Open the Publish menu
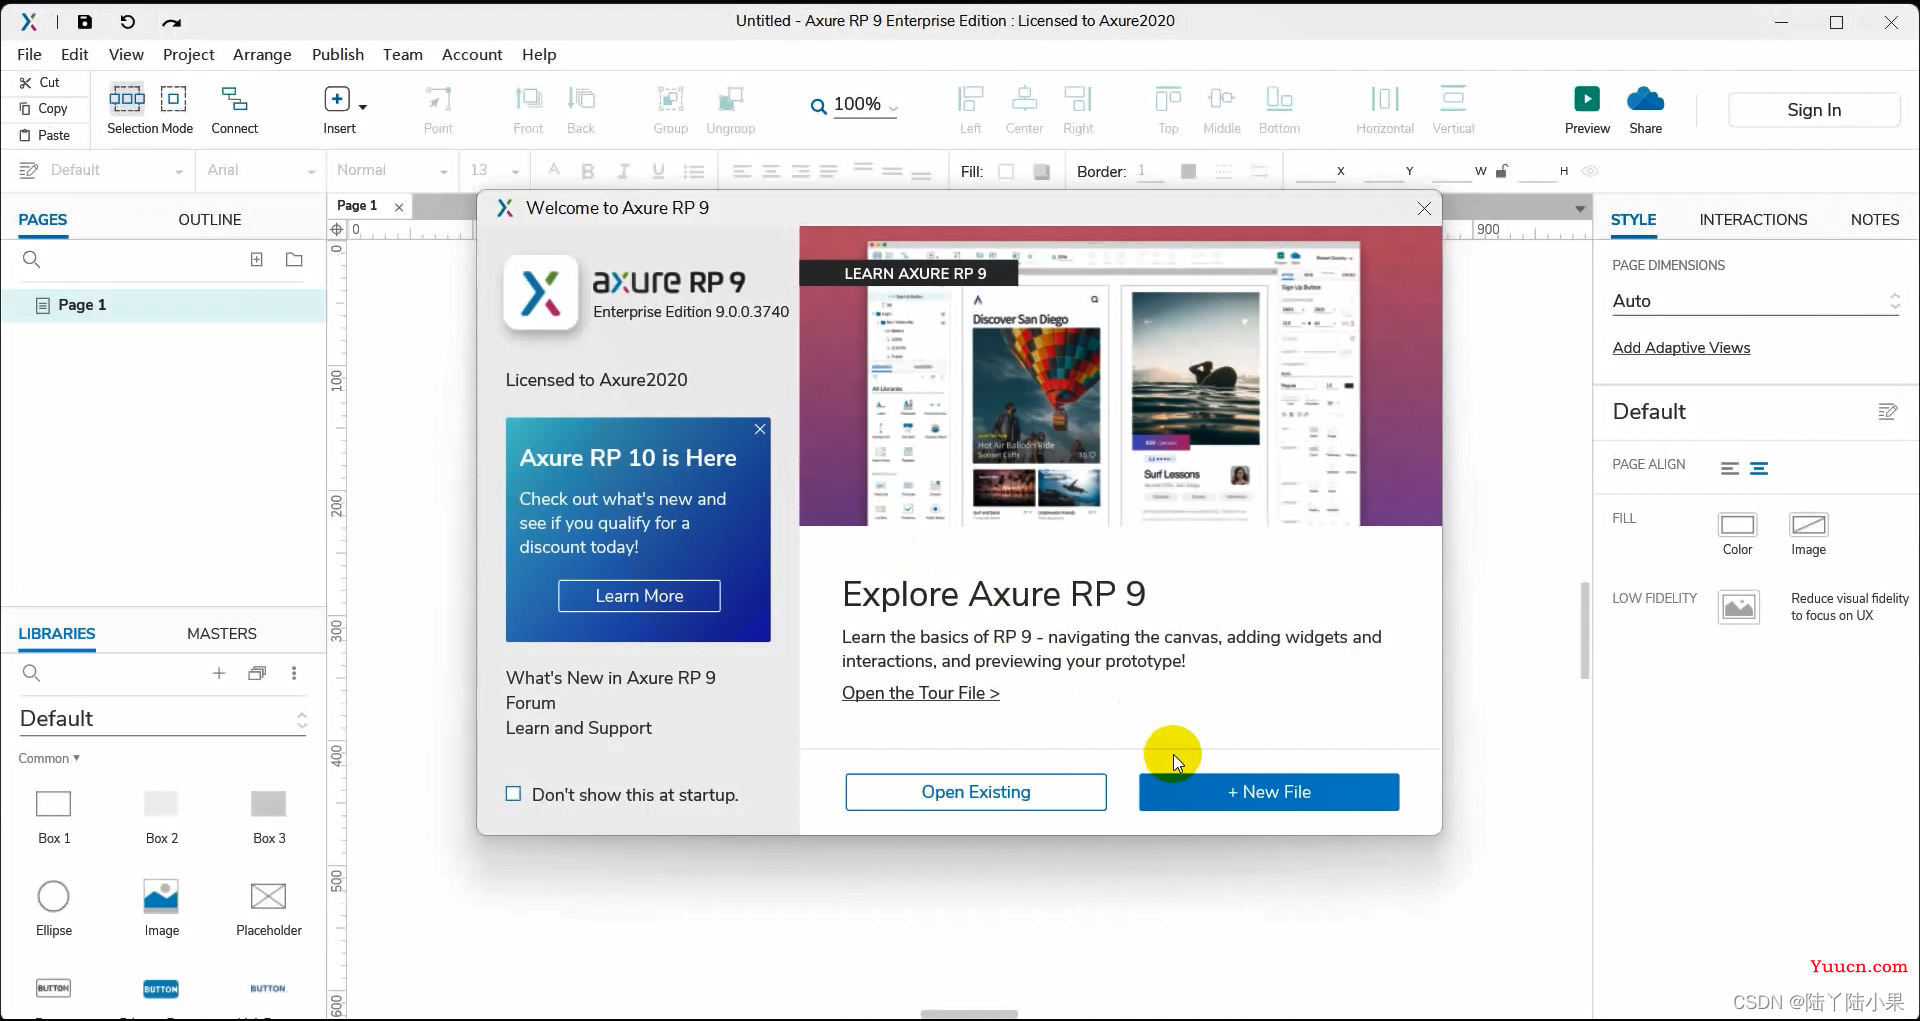The width and height of the screenshot is (1920, 1021). (338, 54)
